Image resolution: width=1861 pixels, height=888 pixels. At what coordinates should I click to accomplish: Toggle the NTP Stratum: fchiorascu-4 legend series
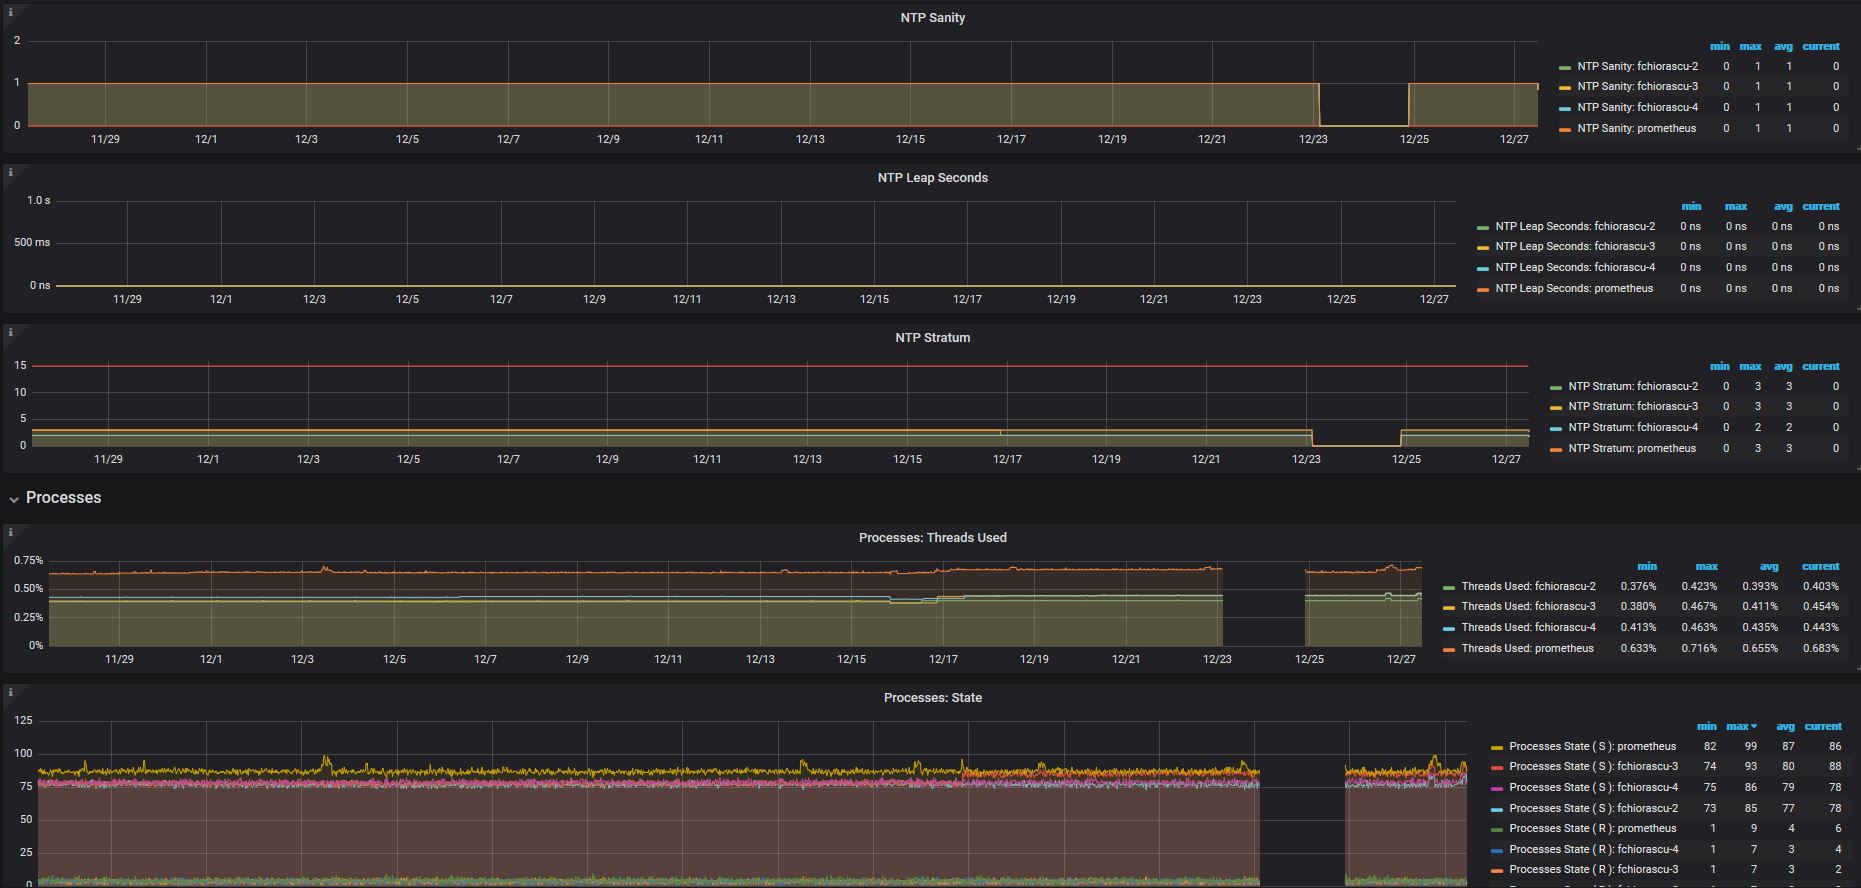point(1633,428)
